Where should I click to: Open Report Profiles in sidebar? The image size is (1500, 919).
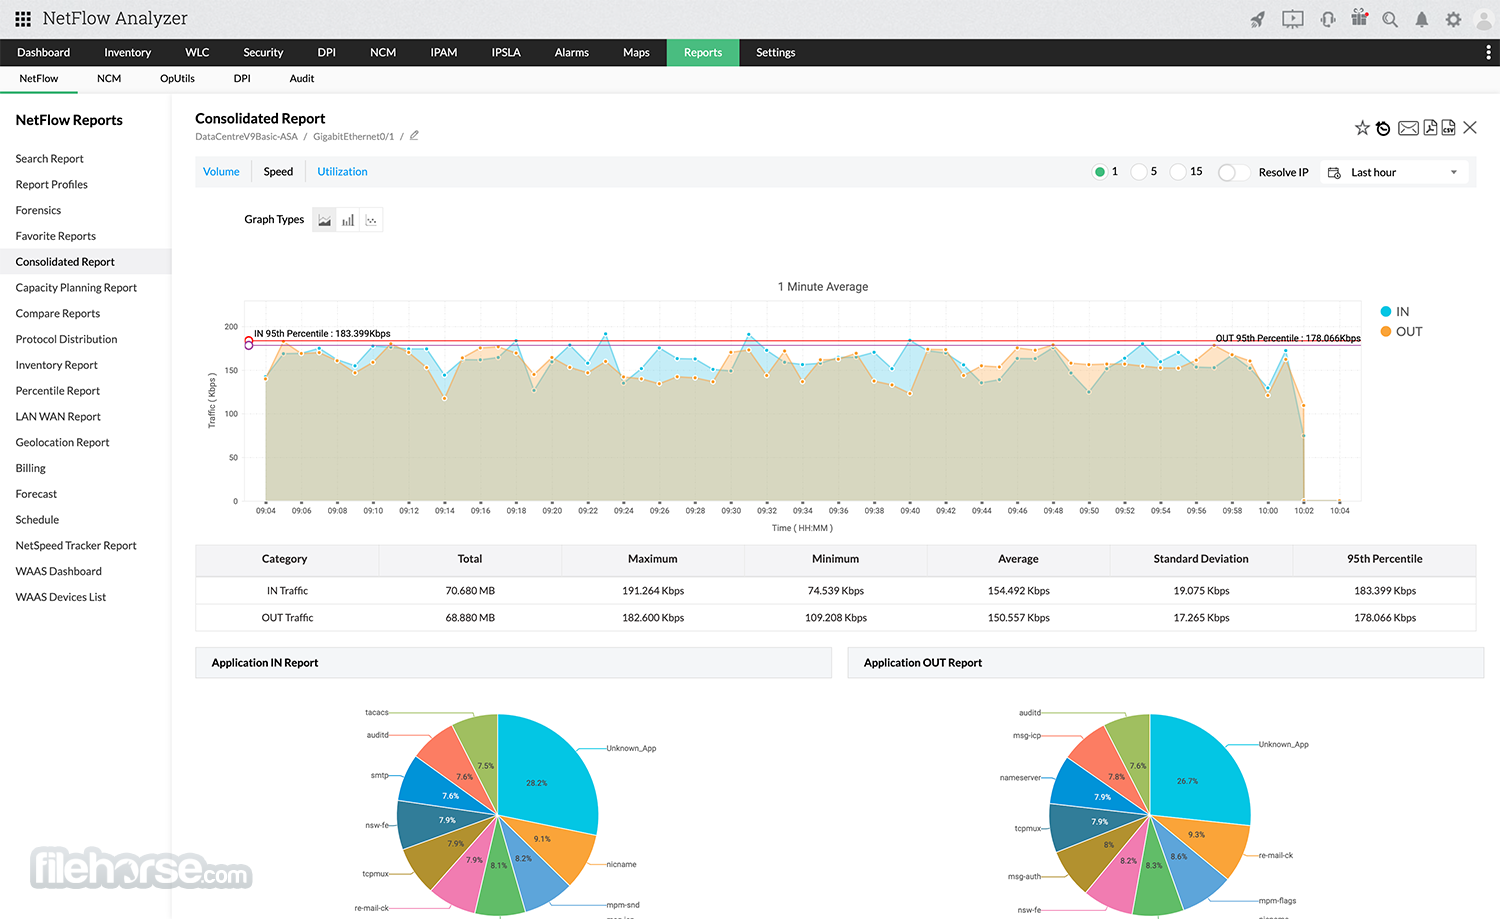[52, 185]
